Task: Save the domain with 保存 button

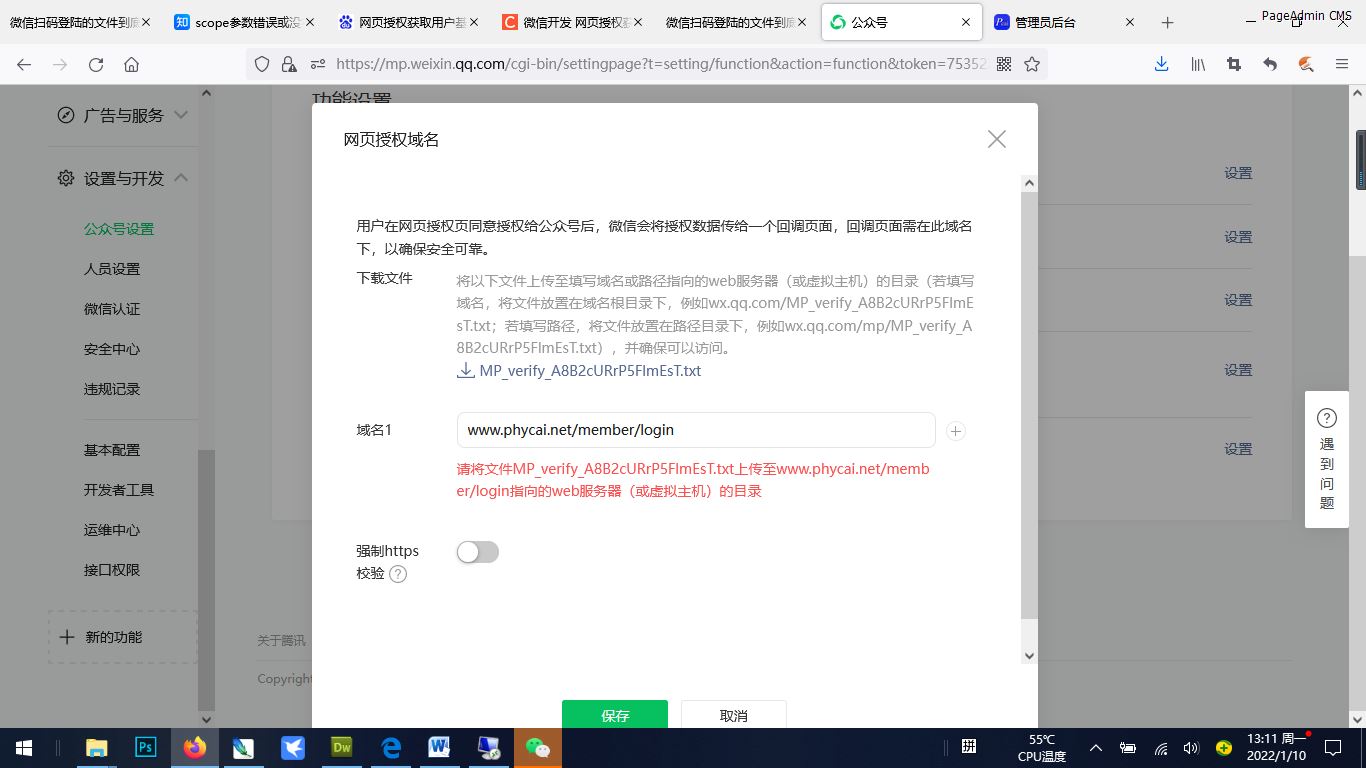Action: [615, 714]
